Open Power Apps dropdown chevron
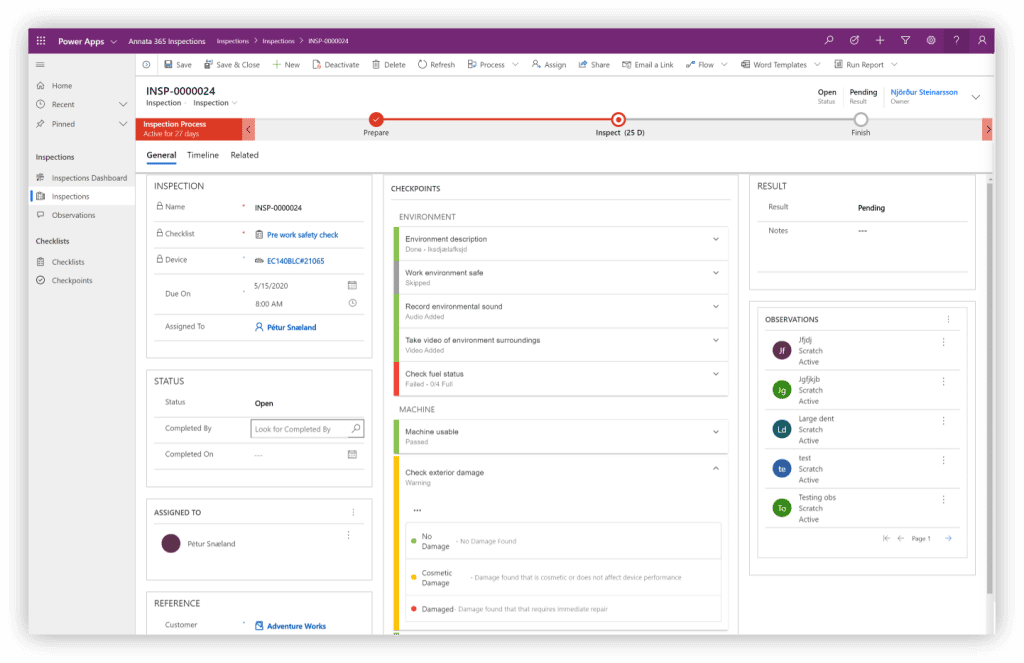 coord(114,41)
